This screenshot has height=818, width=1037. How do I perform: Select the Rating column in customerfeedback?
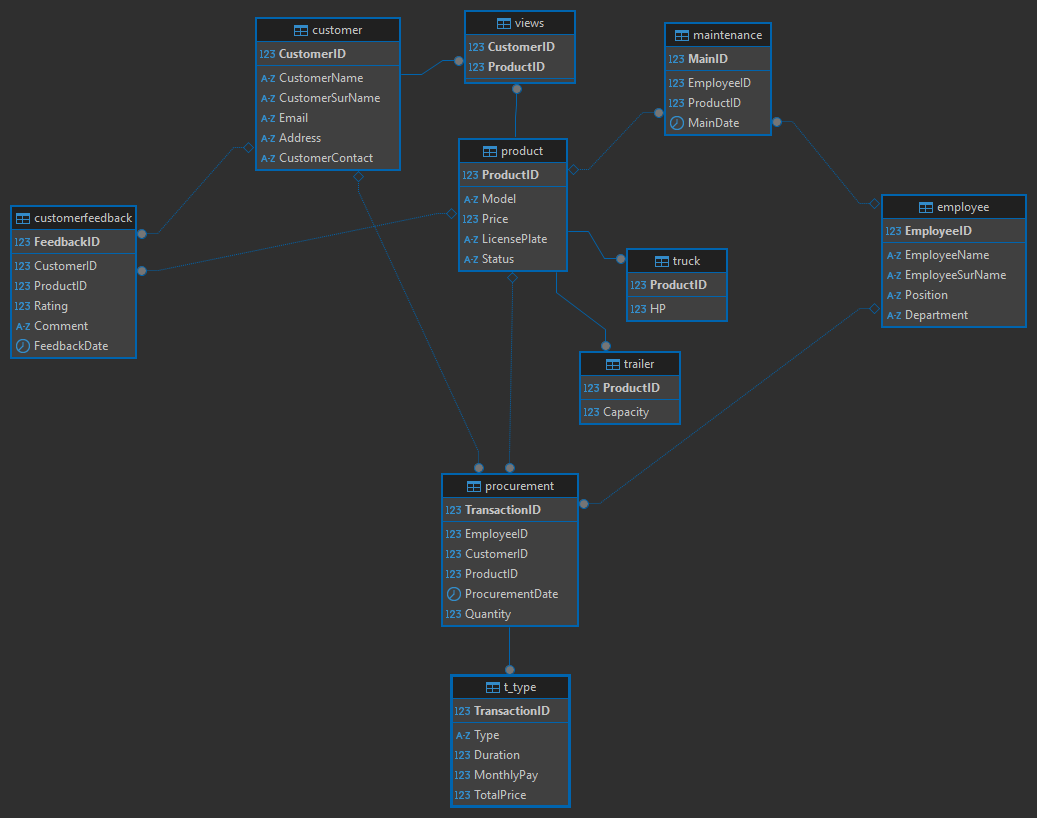coord(51,306)
